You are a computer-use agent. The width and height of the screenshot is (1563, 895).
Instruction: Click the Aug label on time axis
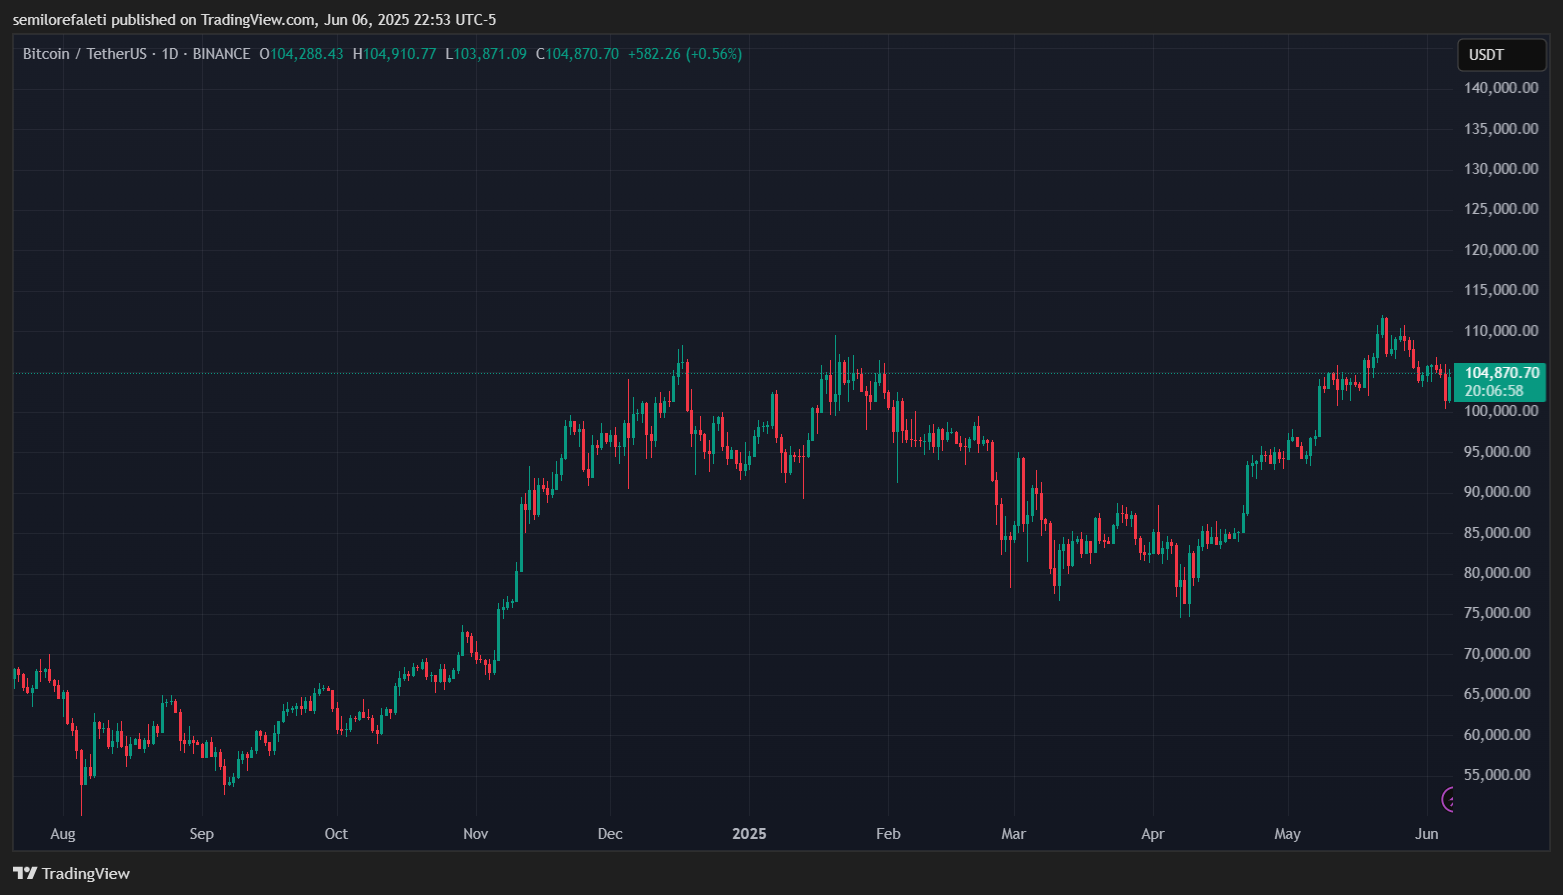pos(63,834)
